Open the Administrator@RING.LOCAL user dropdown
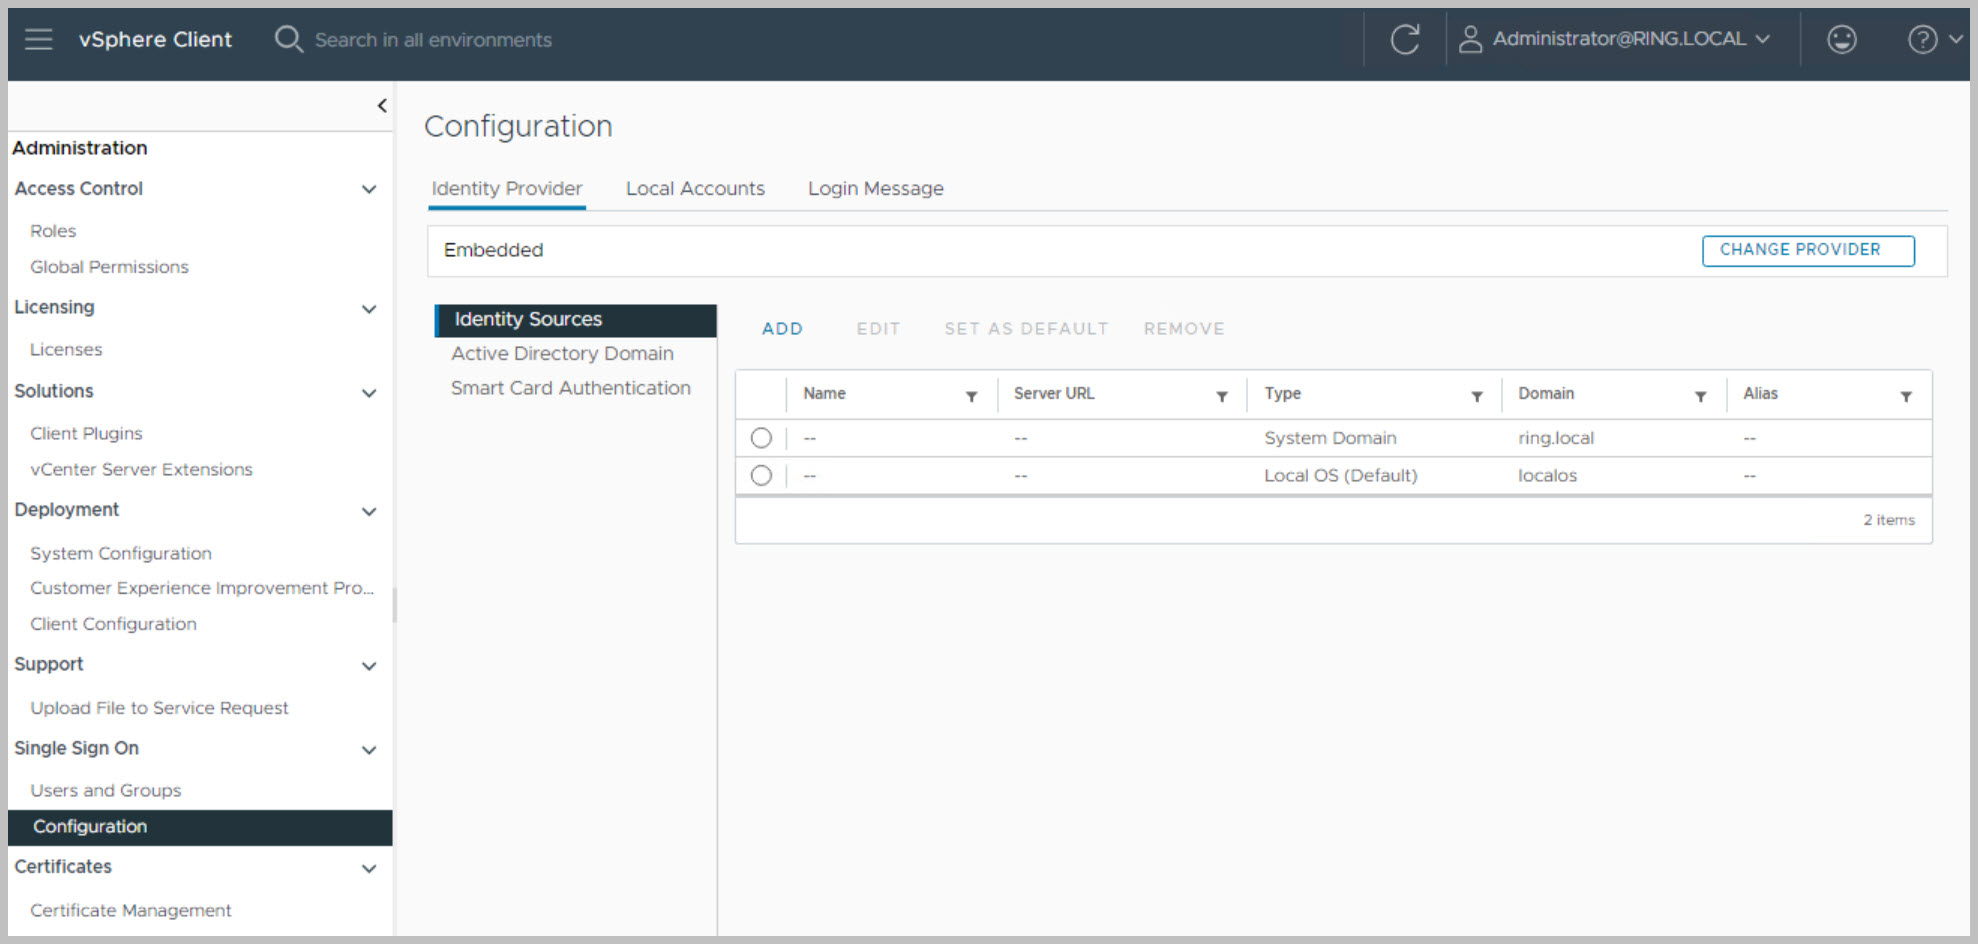The width and height of the screenshot is (1978, 944). pos(1615,39)
